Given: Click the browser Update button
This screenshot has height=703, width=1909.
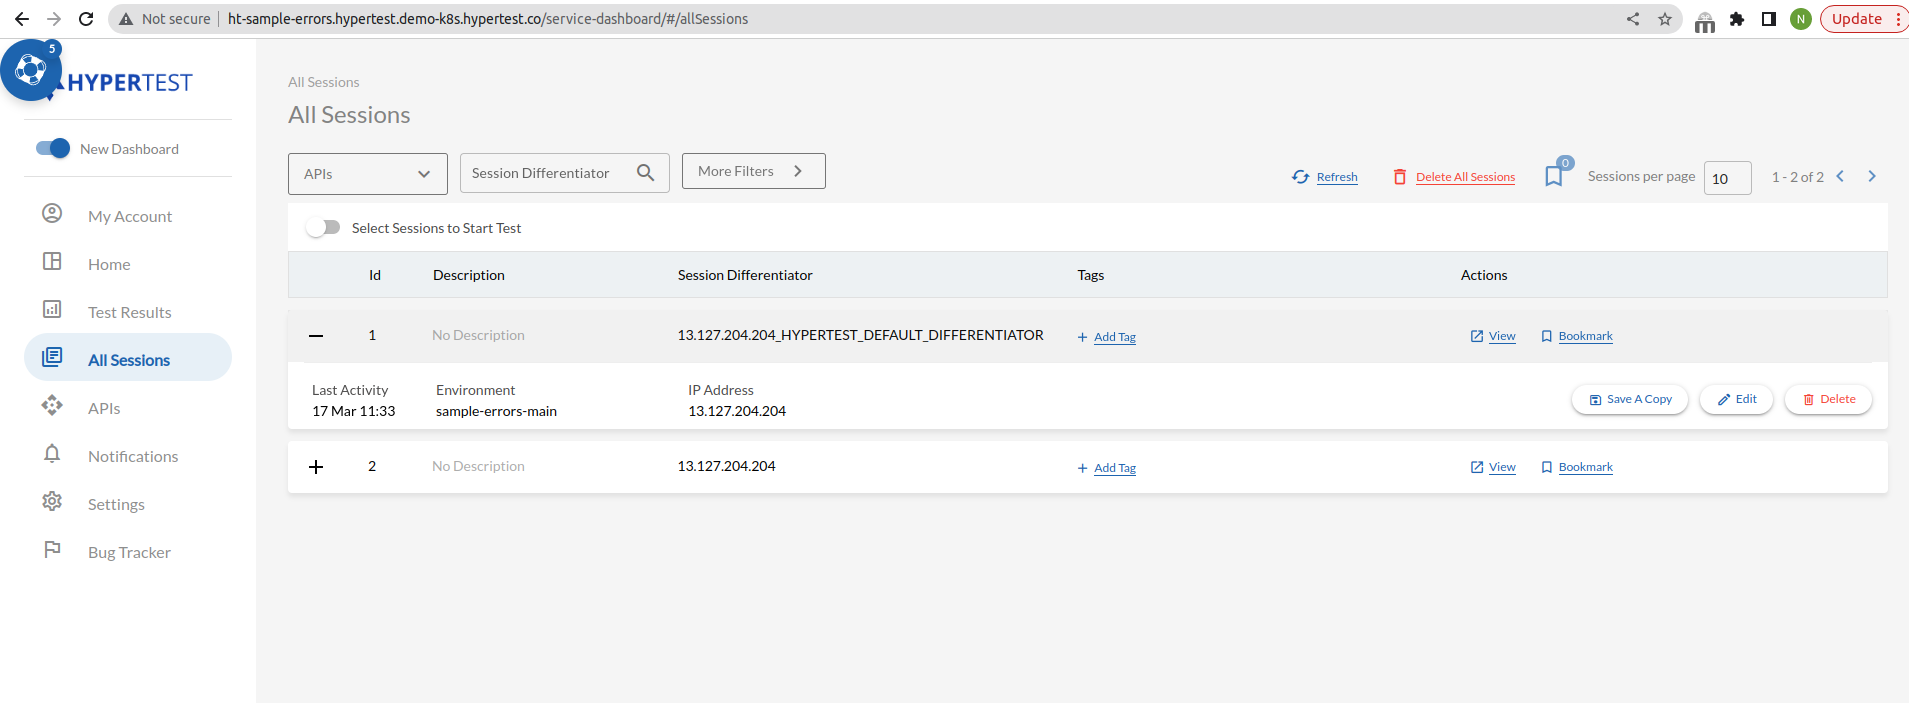Looking at the screenshot, I should [1864, 19].
